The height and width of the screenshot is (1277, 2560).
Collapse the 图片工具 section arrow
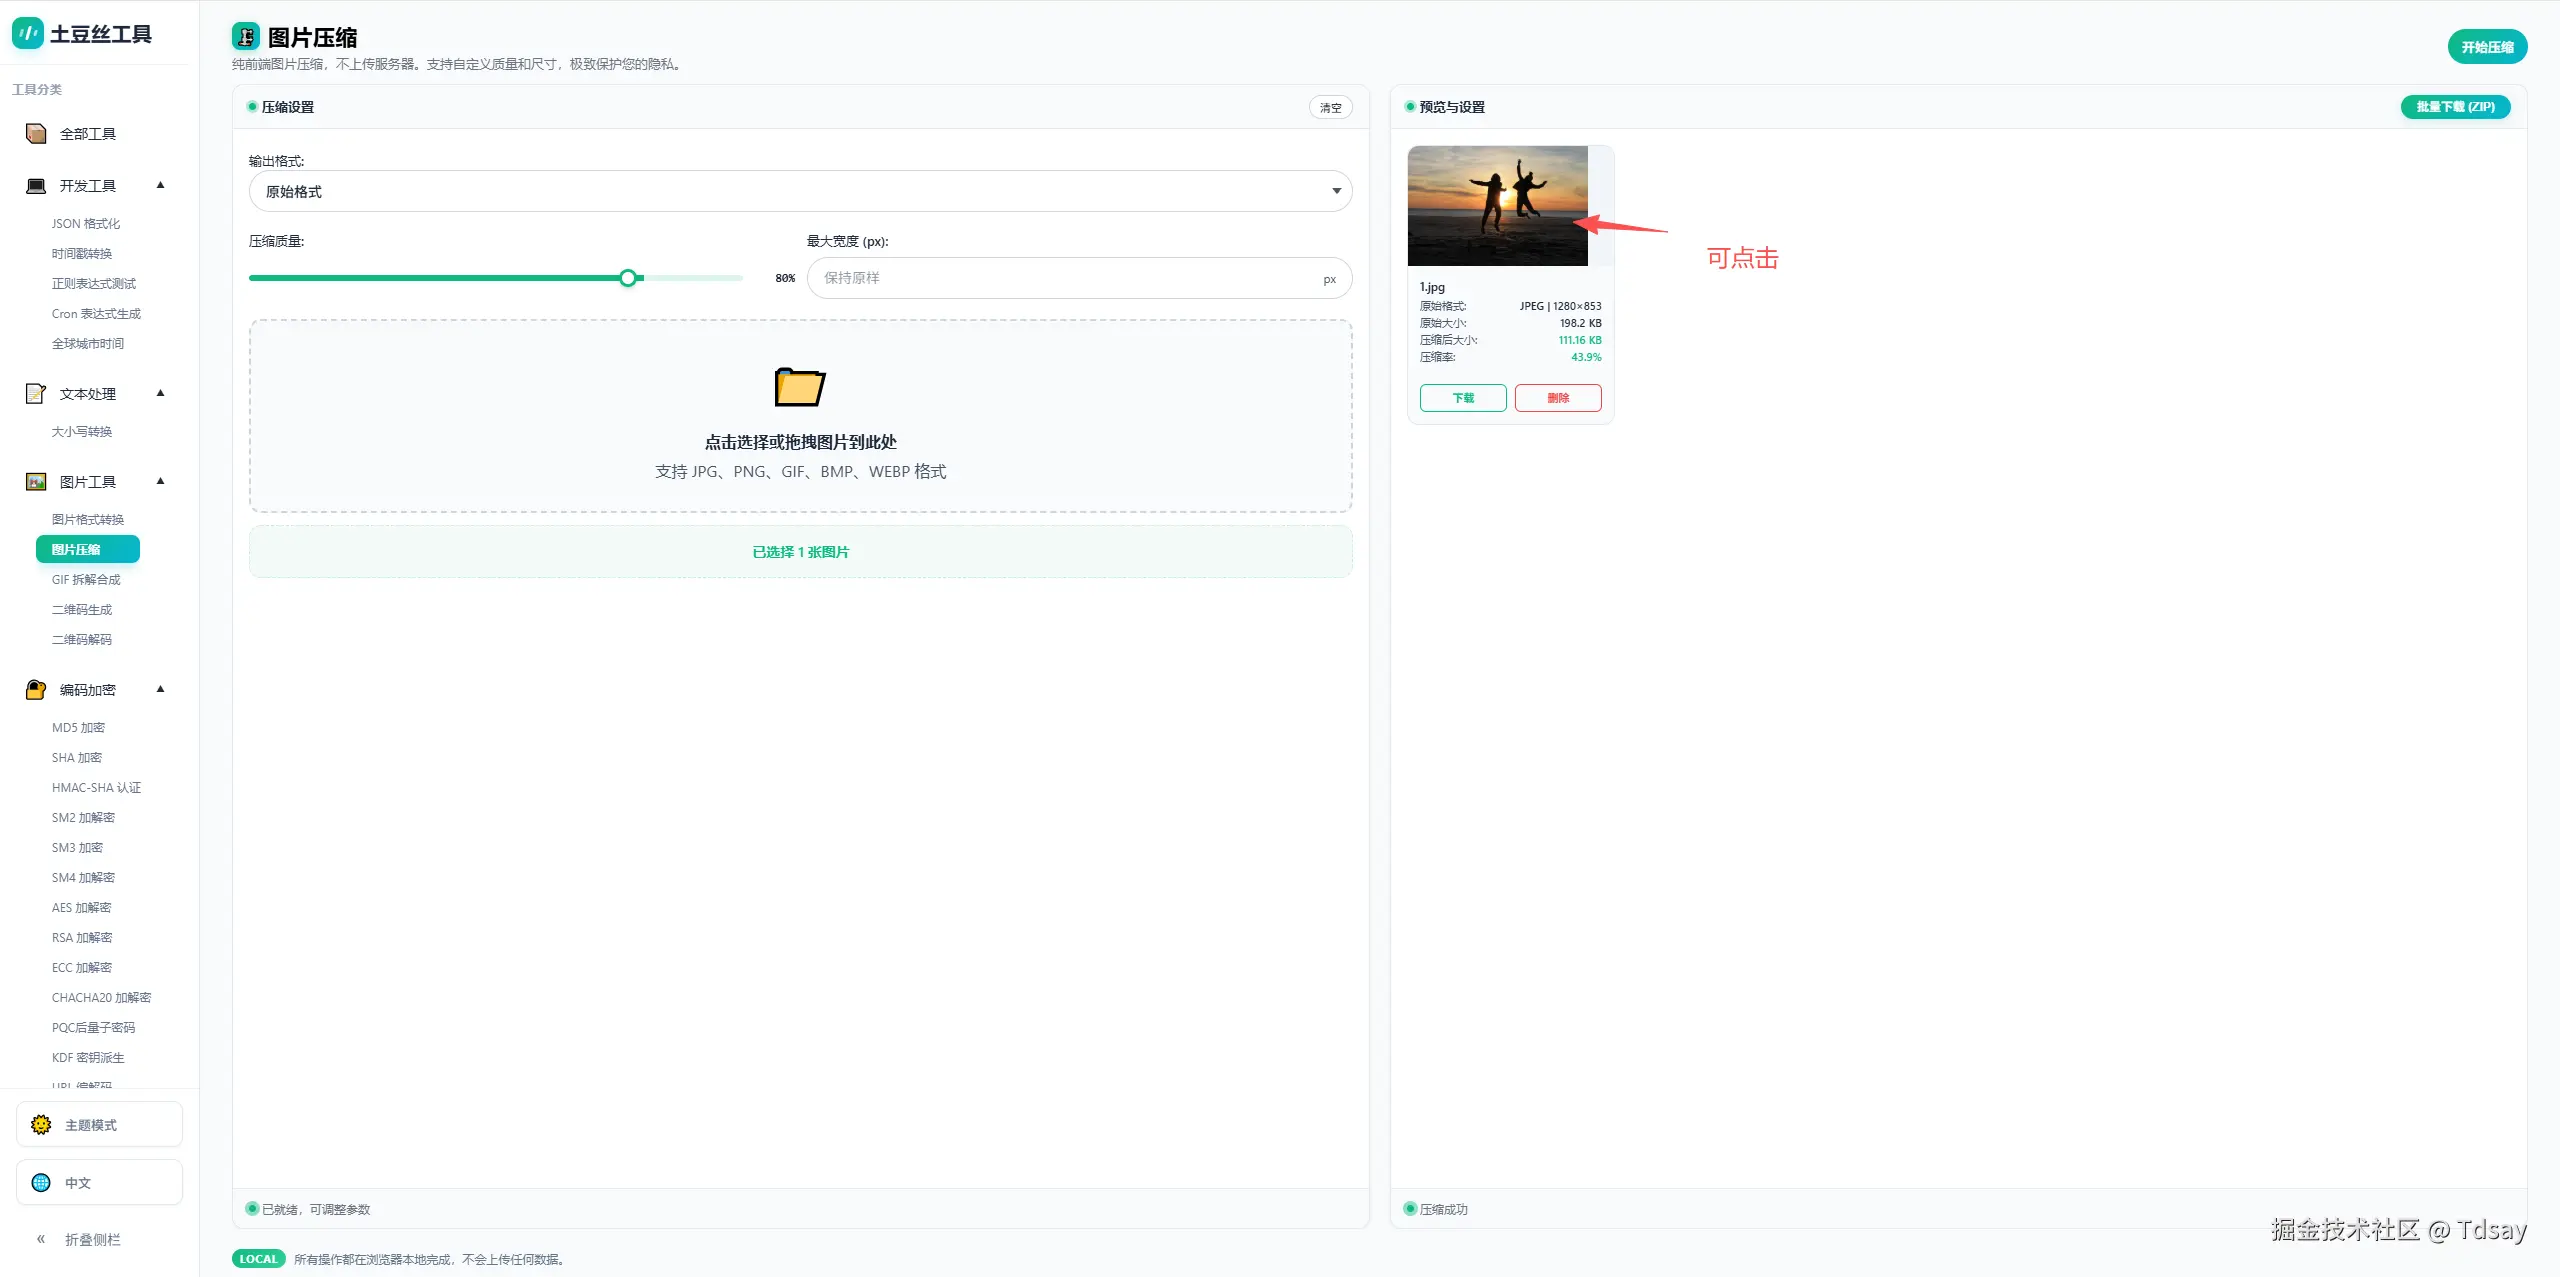click(x=160, y=481)
